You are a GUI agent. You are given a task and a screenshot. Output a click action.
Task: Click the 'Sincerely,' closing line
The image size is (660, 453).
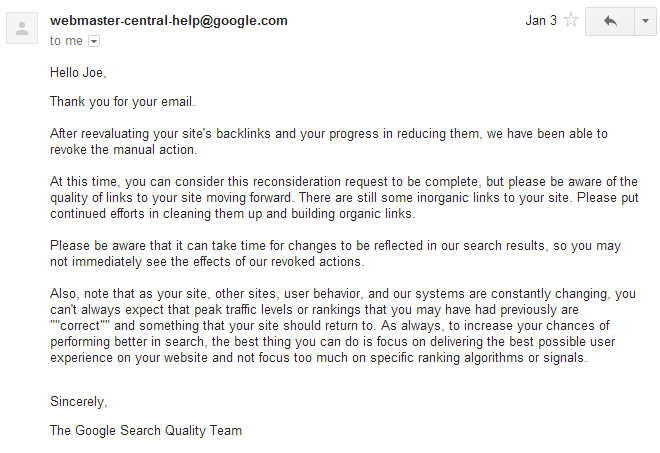tap(79, 401)
